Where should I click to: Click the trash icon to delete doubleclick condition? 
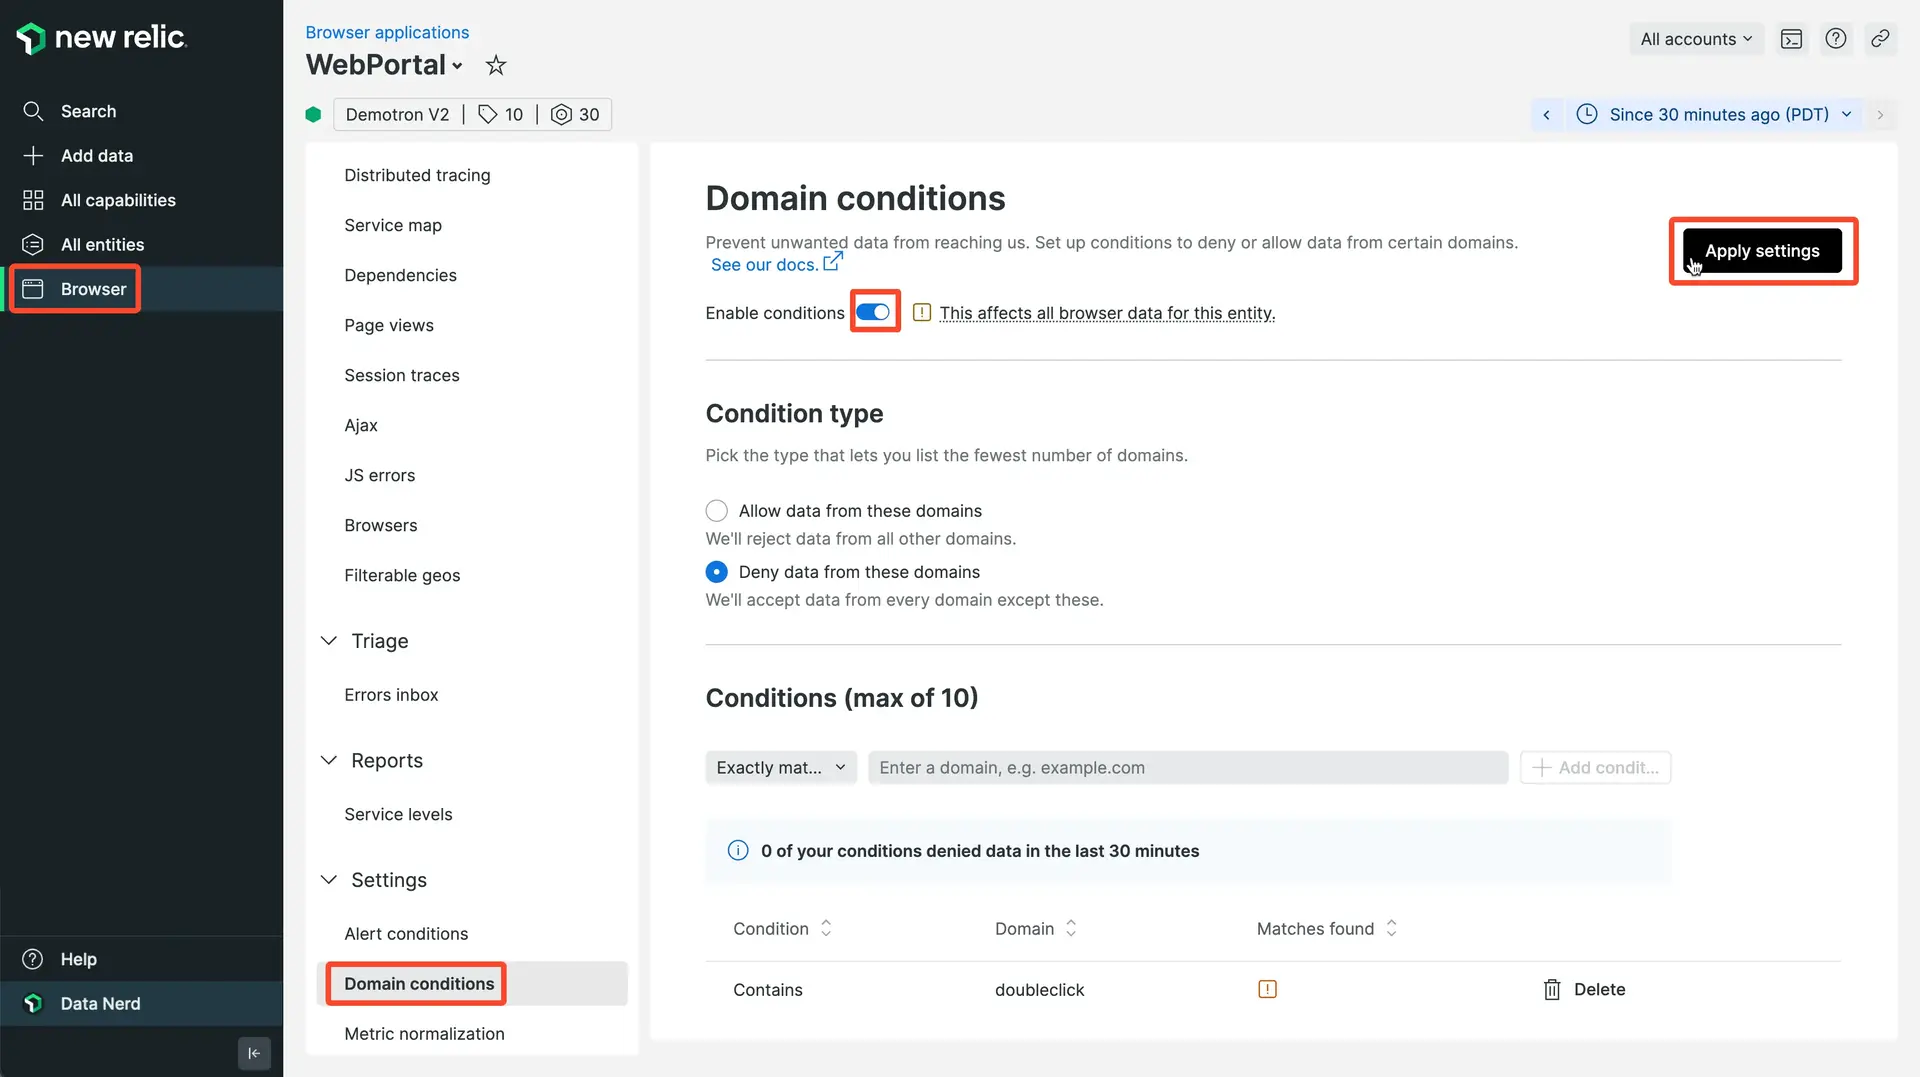point(1552,990)
